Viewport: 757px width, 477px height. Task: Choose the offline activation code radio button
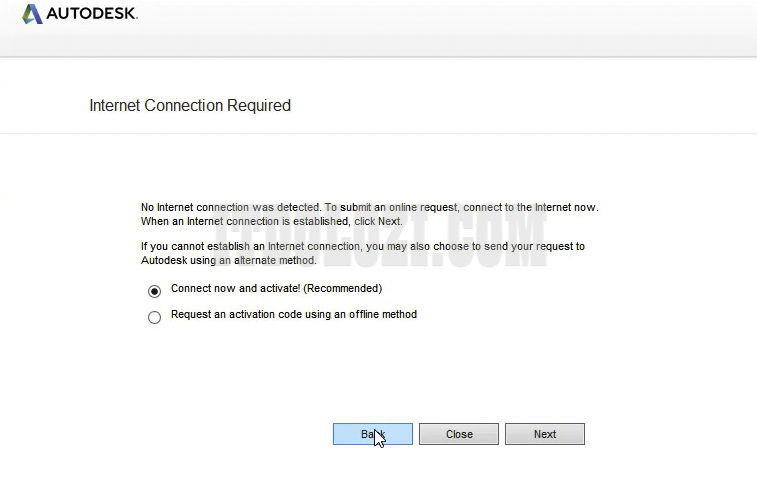[x=154, y=318]
